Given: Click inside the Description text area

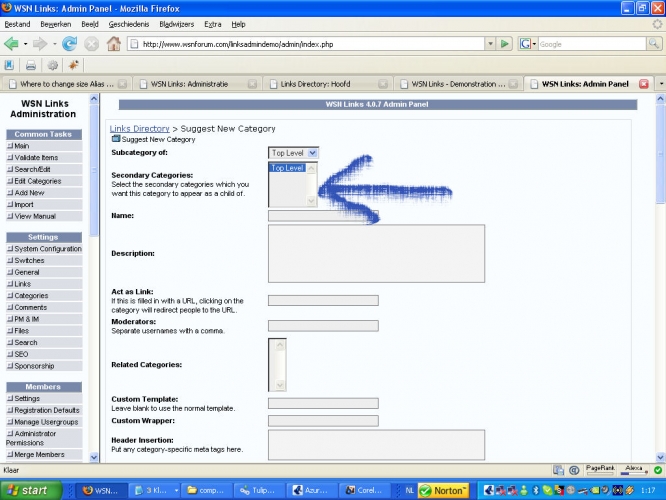Looking at the screenshot, I should point(376,254).
